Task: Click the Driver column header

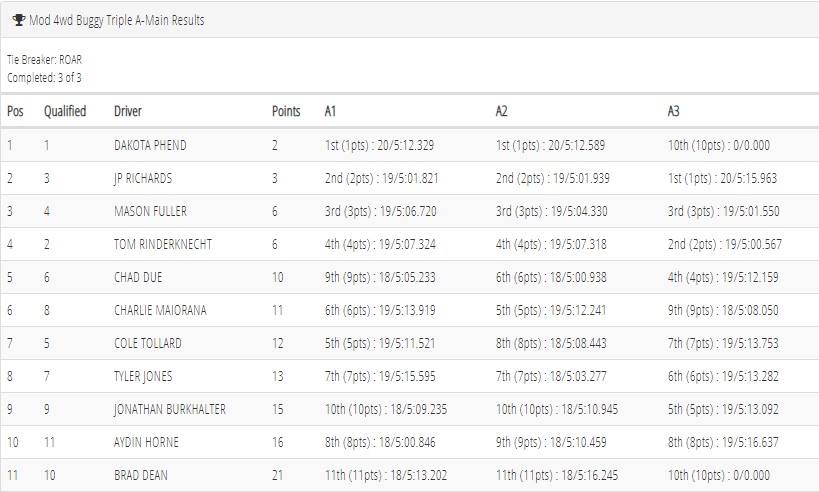Action: coord(128,111)
